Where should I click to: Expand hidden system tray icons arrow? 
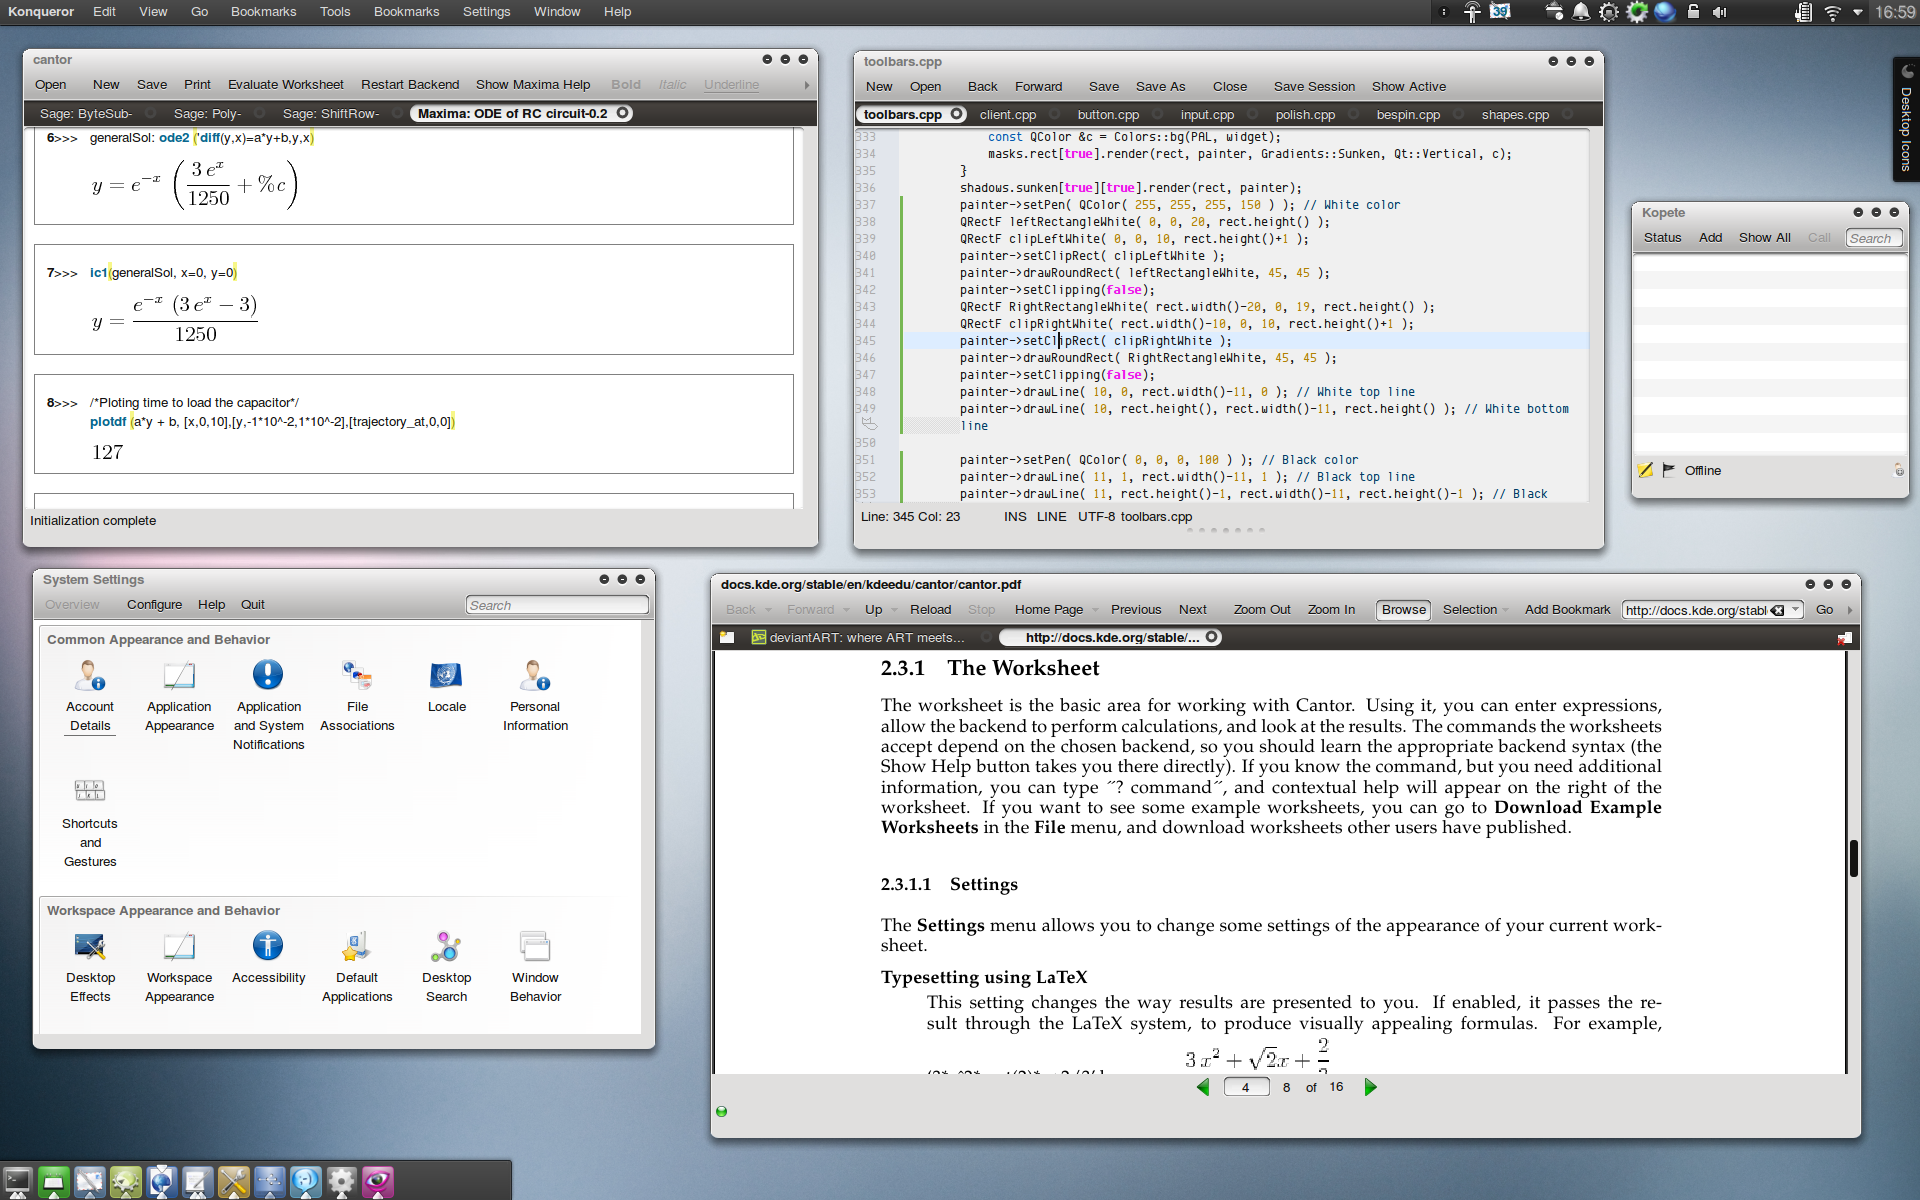coord(1857,12)
